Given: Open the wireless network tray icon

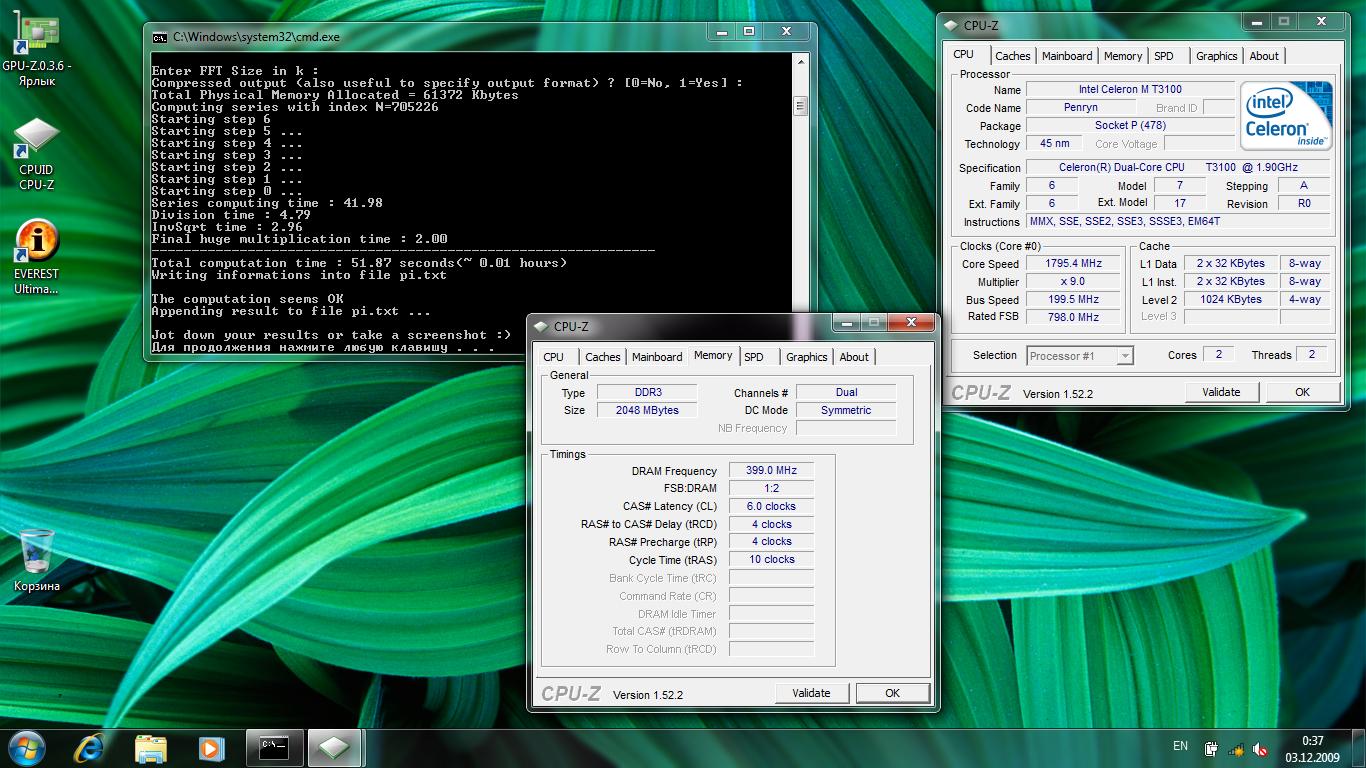Looking at the screenshot, I should [1237, 748].
